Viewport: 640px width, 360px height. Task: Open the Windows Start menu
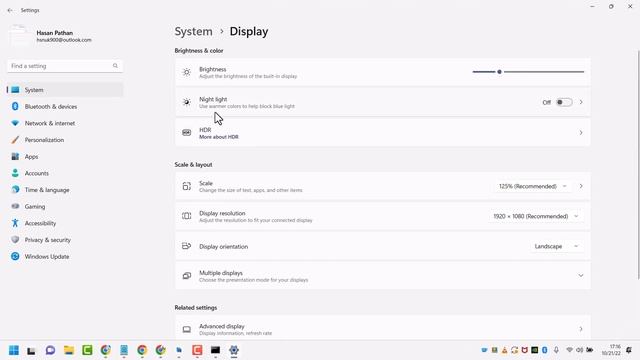[x=13, y=350]
